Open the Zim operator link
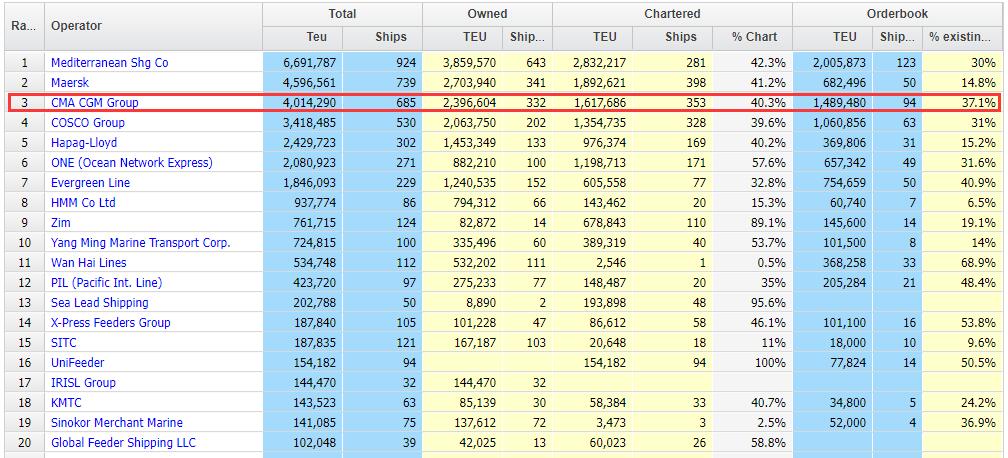This screenshot has width=1008, height=458. pyautogui.click(x=61, y=223)
